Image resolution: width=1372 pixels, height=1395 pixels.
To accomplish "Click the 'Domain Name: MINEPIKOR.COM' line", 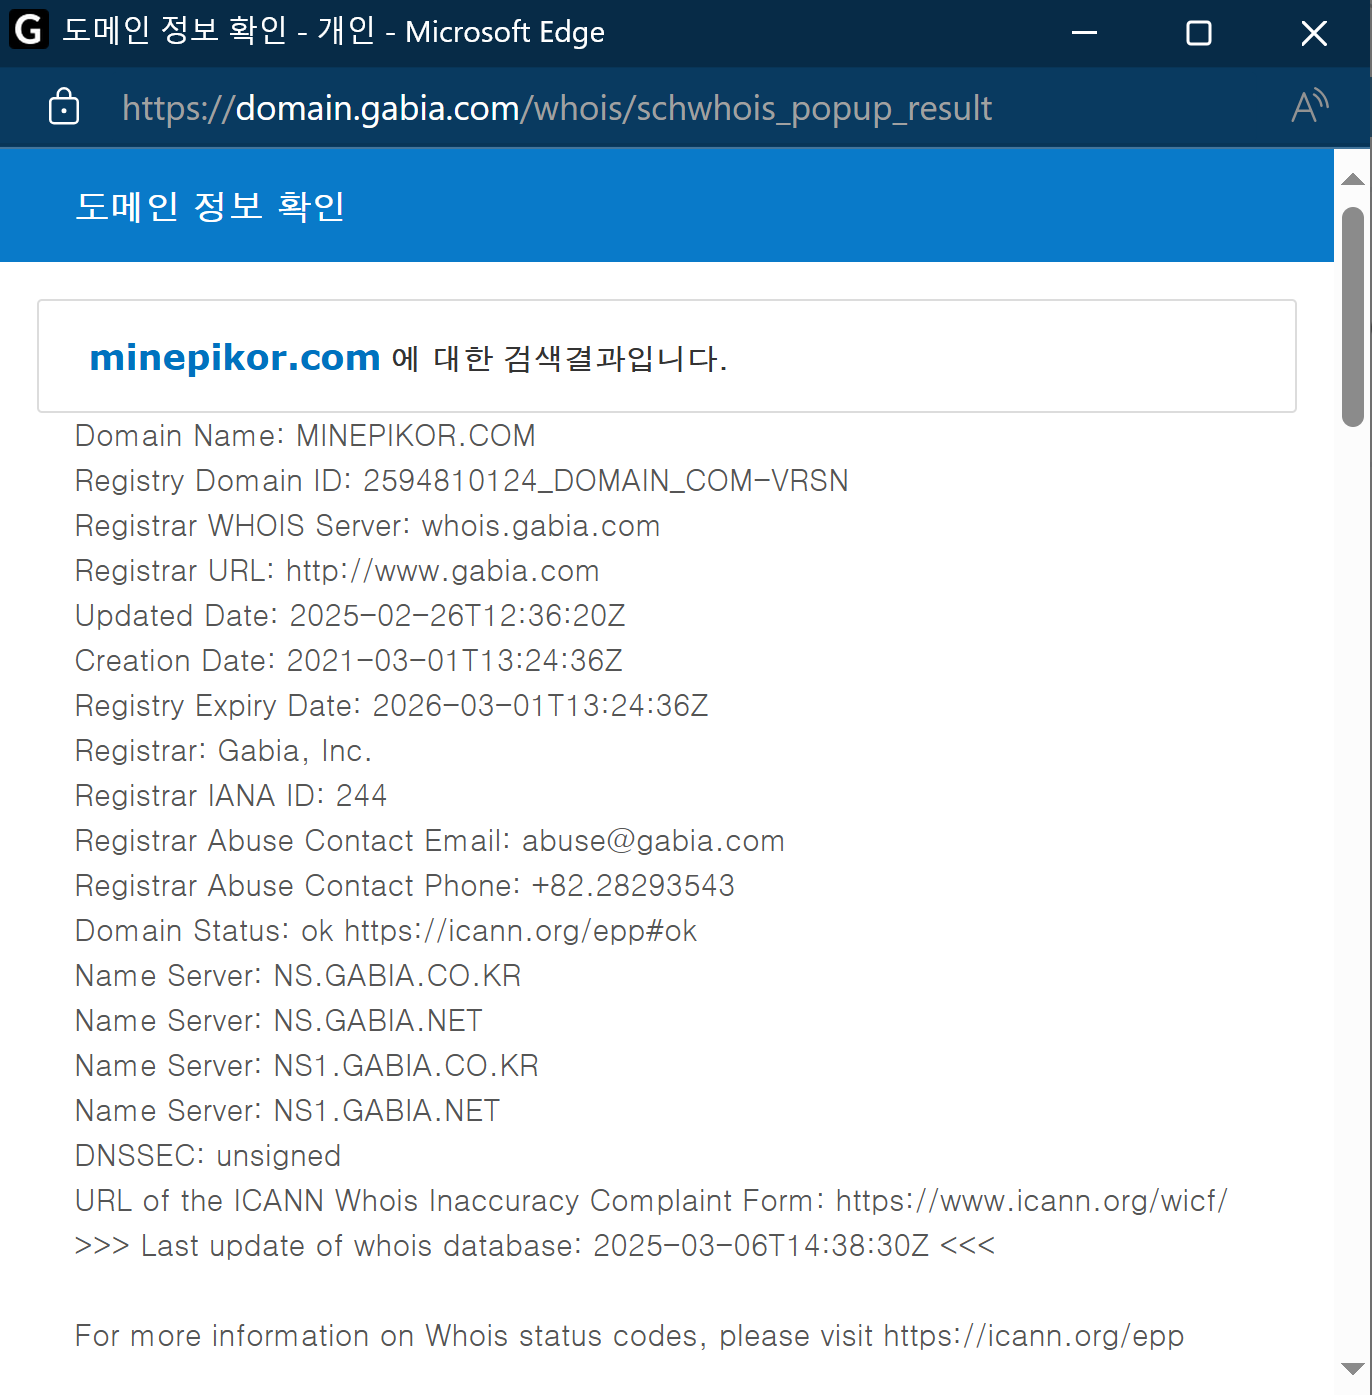I will tap(305, 436).
